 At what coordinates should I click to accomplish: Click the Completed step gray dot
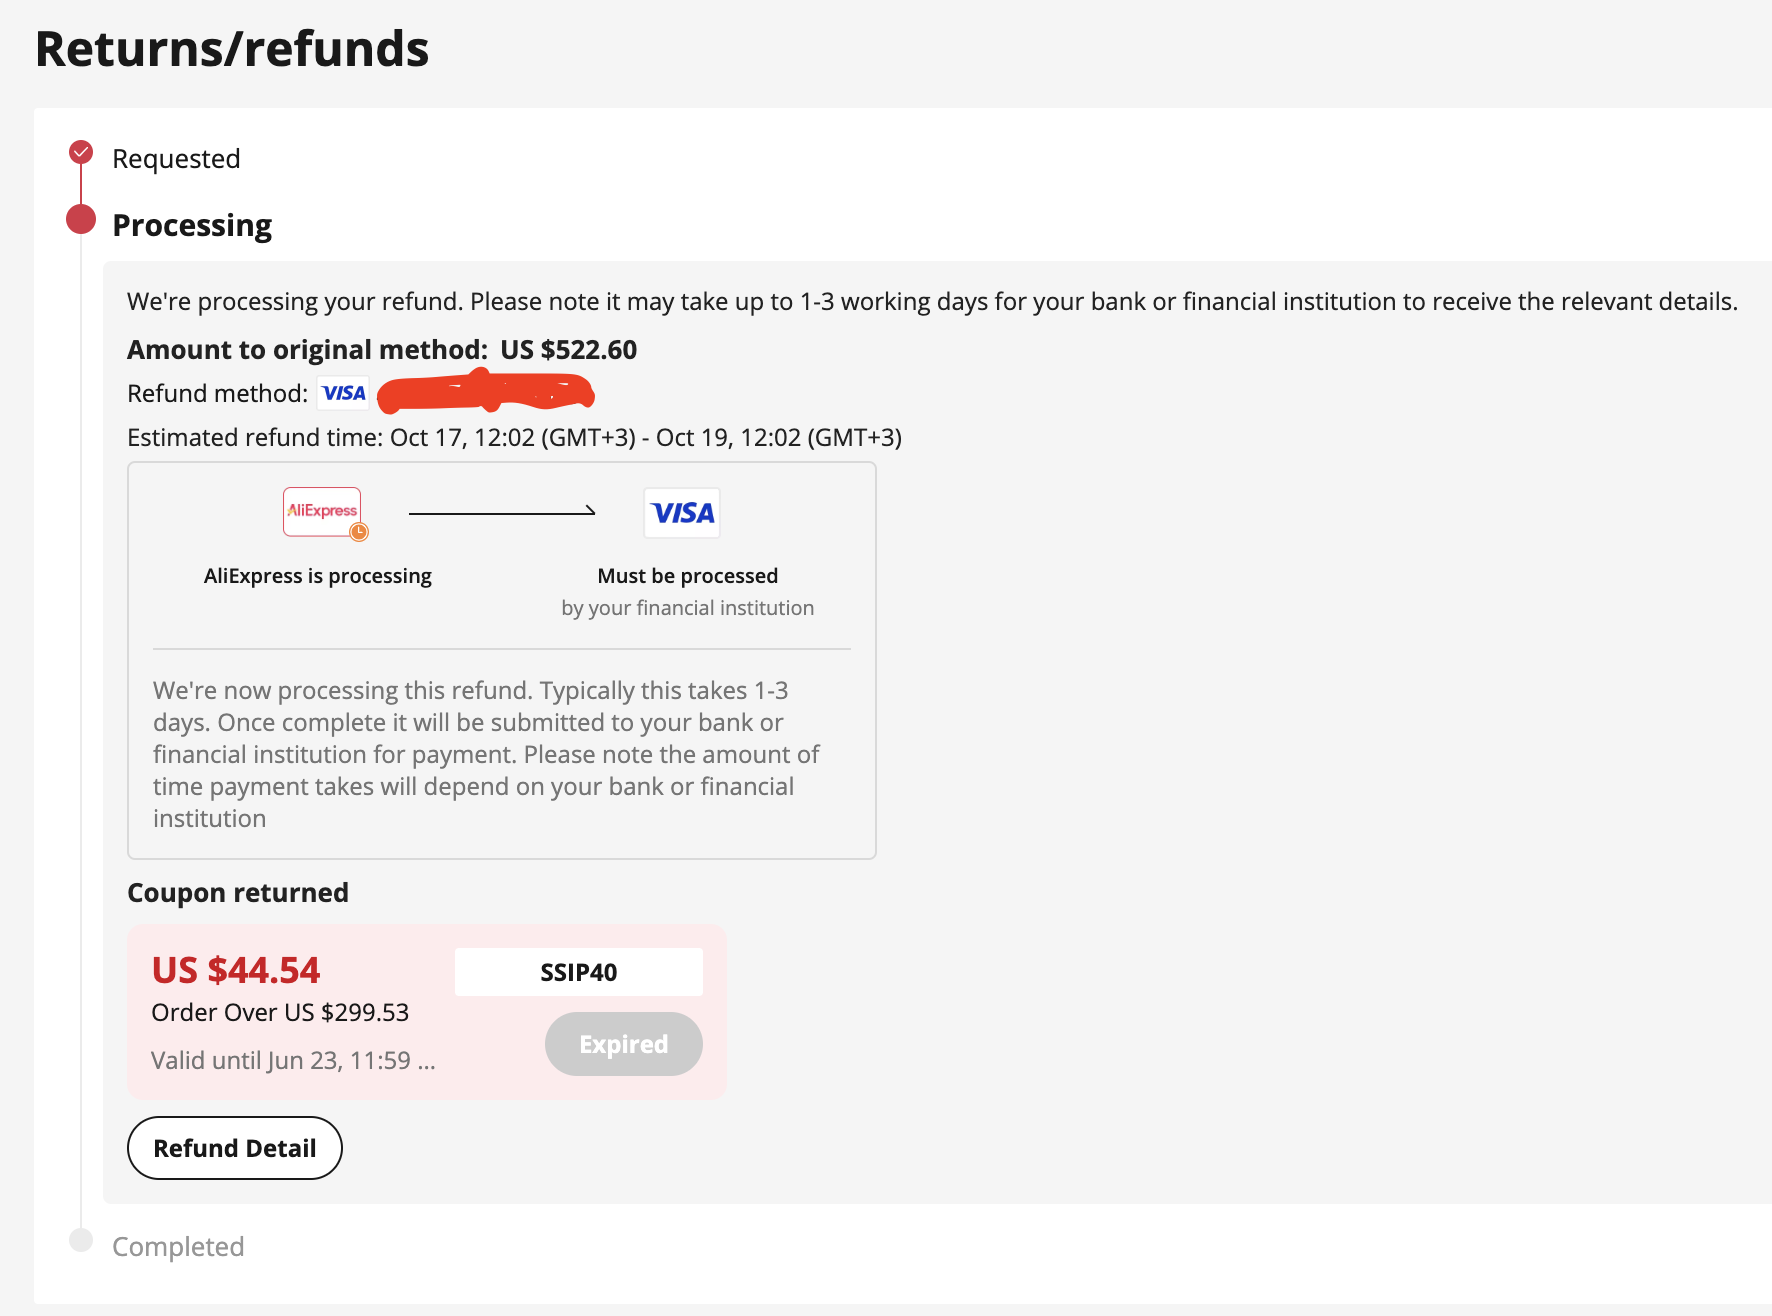tap(81, 1240)
